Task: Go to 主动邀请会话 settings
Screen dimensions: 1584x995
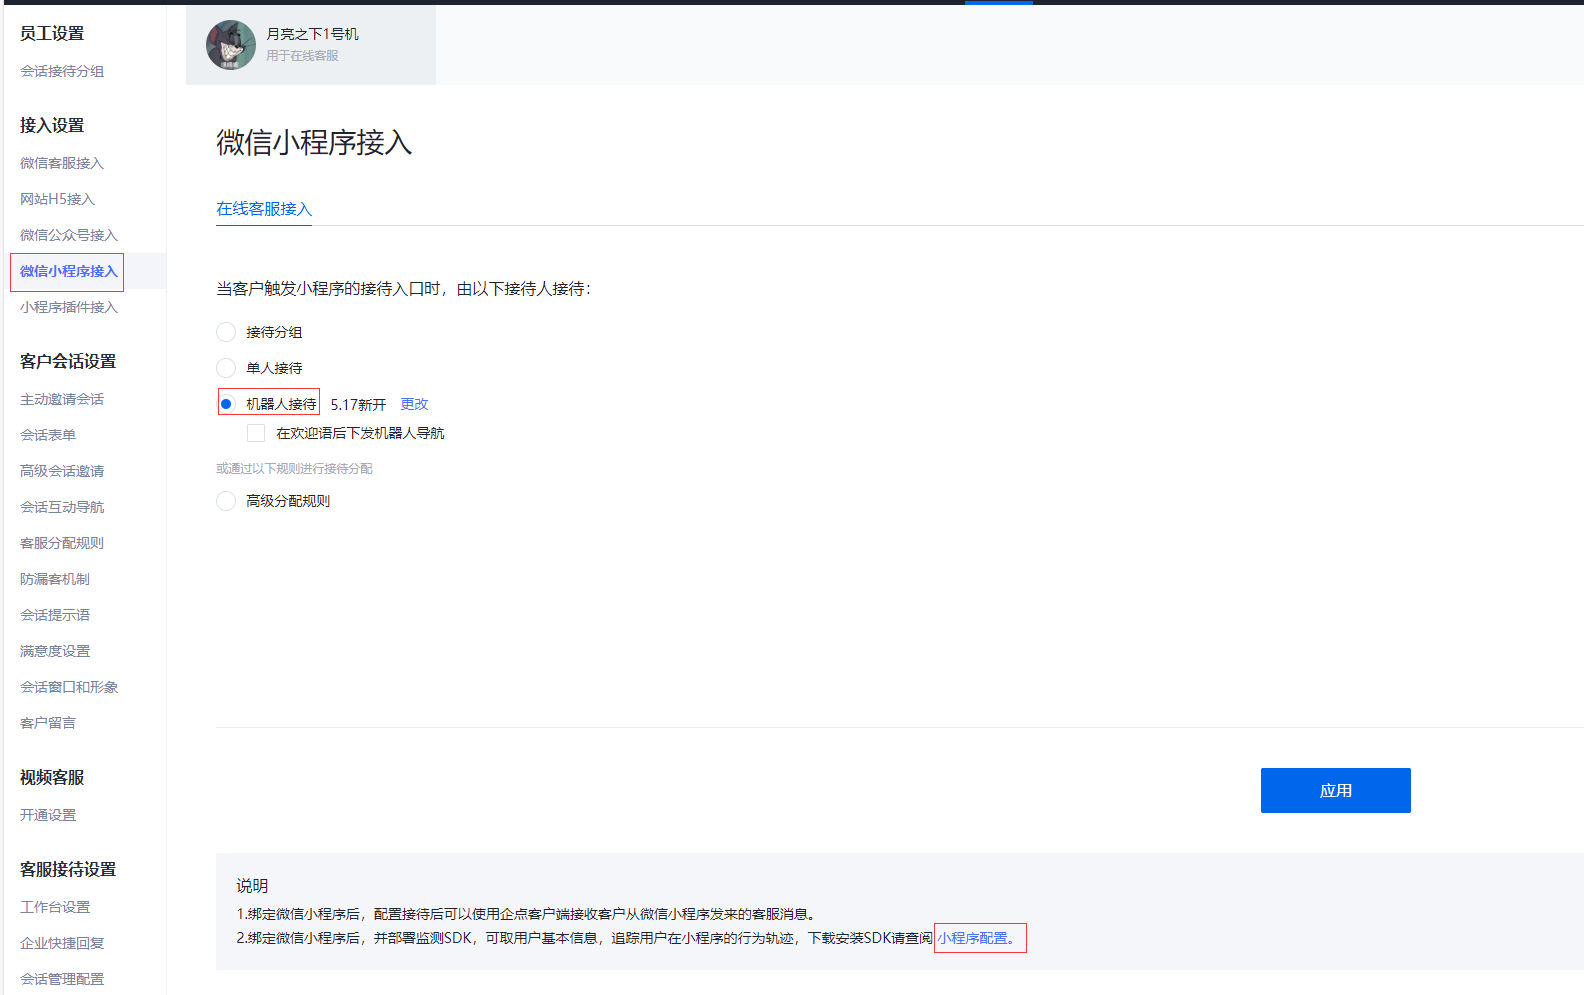Action: (62, 399)
